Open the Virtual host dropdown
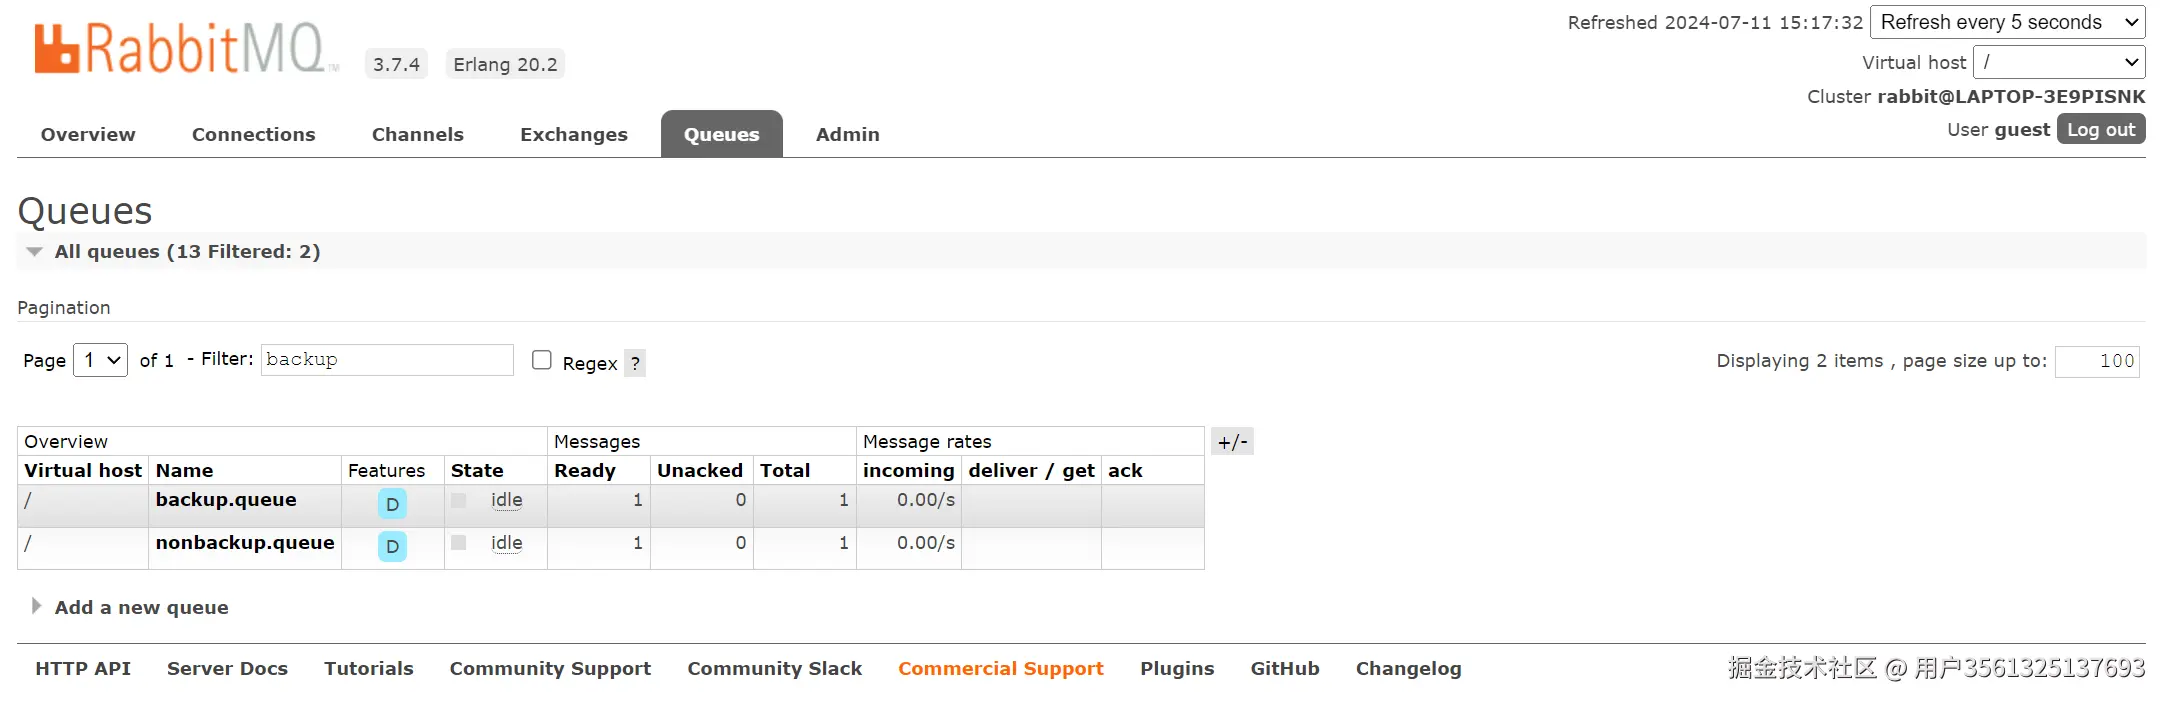The image size is (2166, 702). (x=2059, y=62)
